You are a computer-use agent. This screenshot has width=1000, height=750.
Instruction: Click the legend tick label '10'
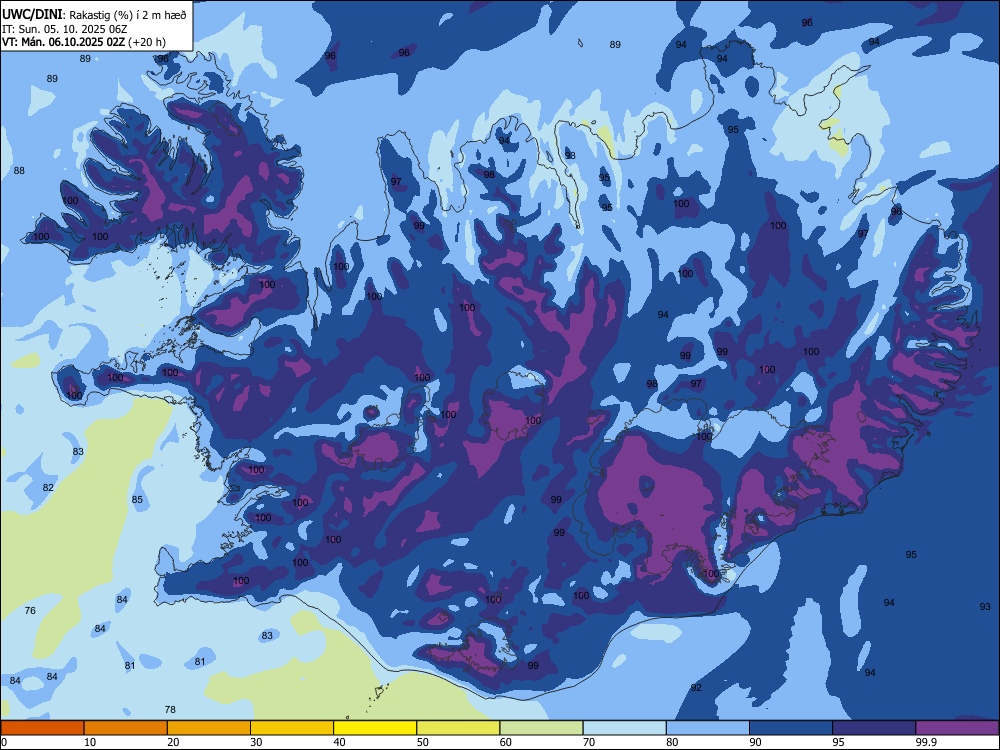90,742
